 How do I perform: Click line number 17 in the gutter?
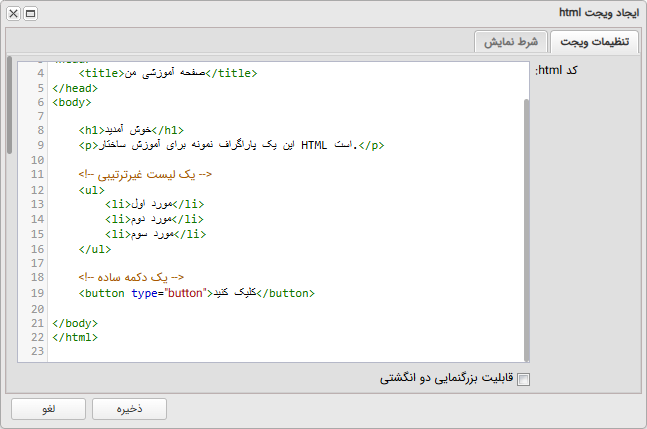[x=37, y=263]
